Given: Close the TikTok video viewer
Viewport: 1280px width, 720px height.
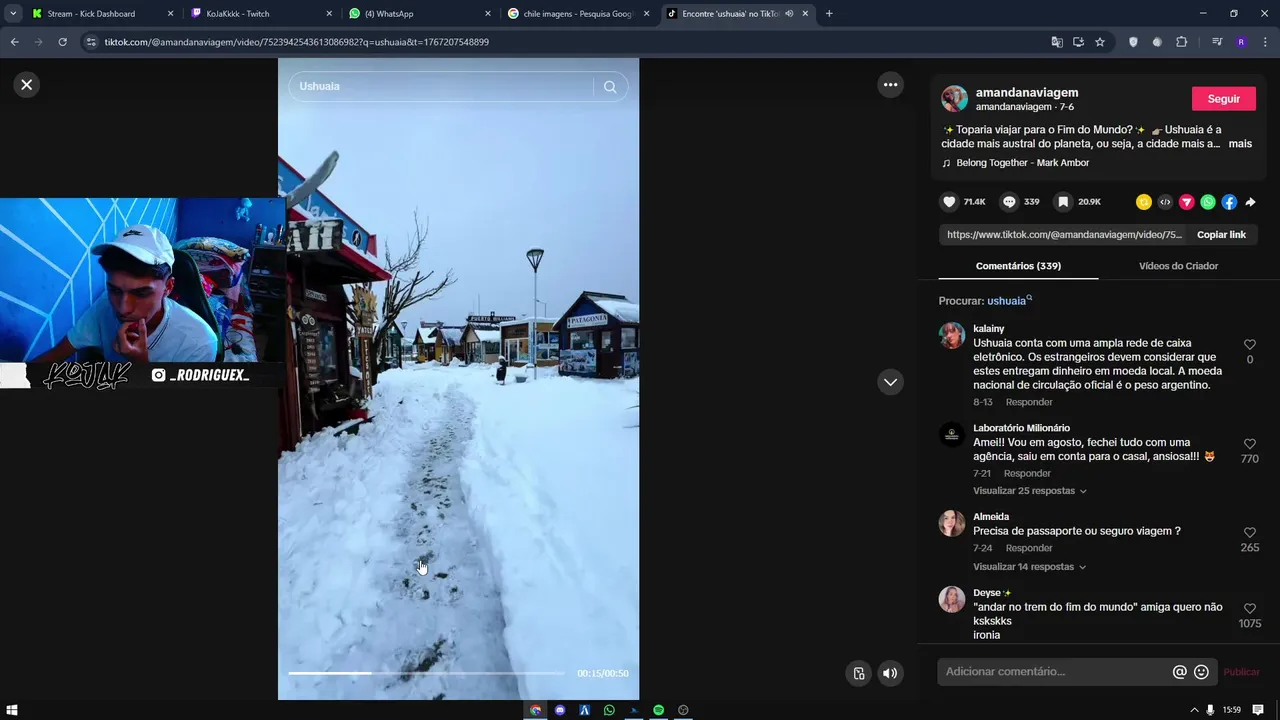Looking at the screenshot, I should 27,85.
